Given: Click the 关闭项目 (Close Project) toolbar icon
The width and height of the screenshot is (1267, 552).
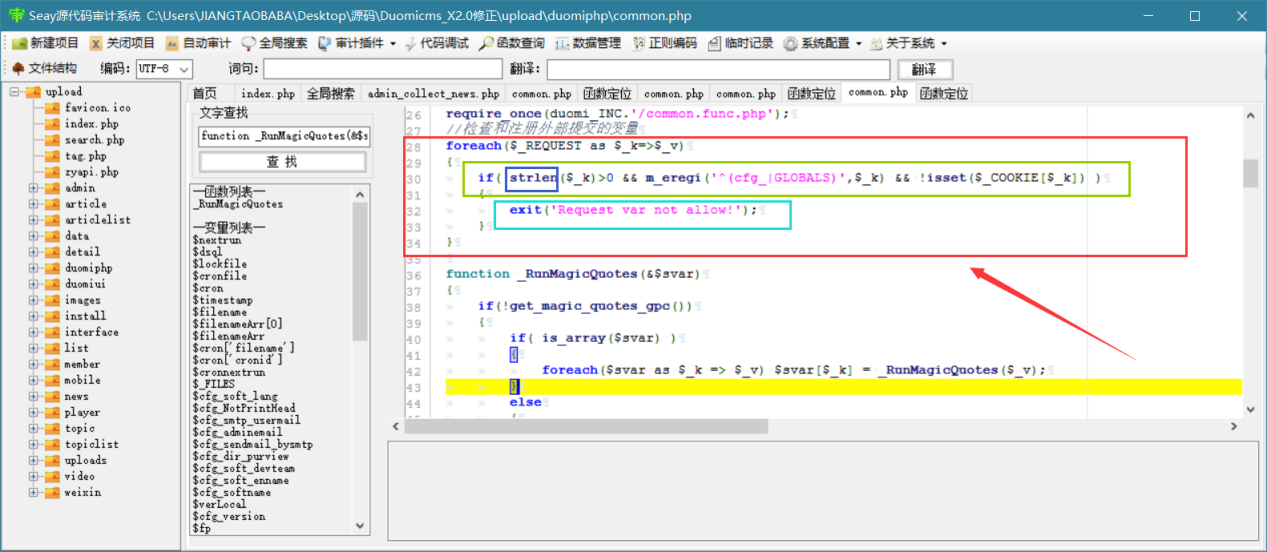Looking at the screenshot, I should 122,43.
